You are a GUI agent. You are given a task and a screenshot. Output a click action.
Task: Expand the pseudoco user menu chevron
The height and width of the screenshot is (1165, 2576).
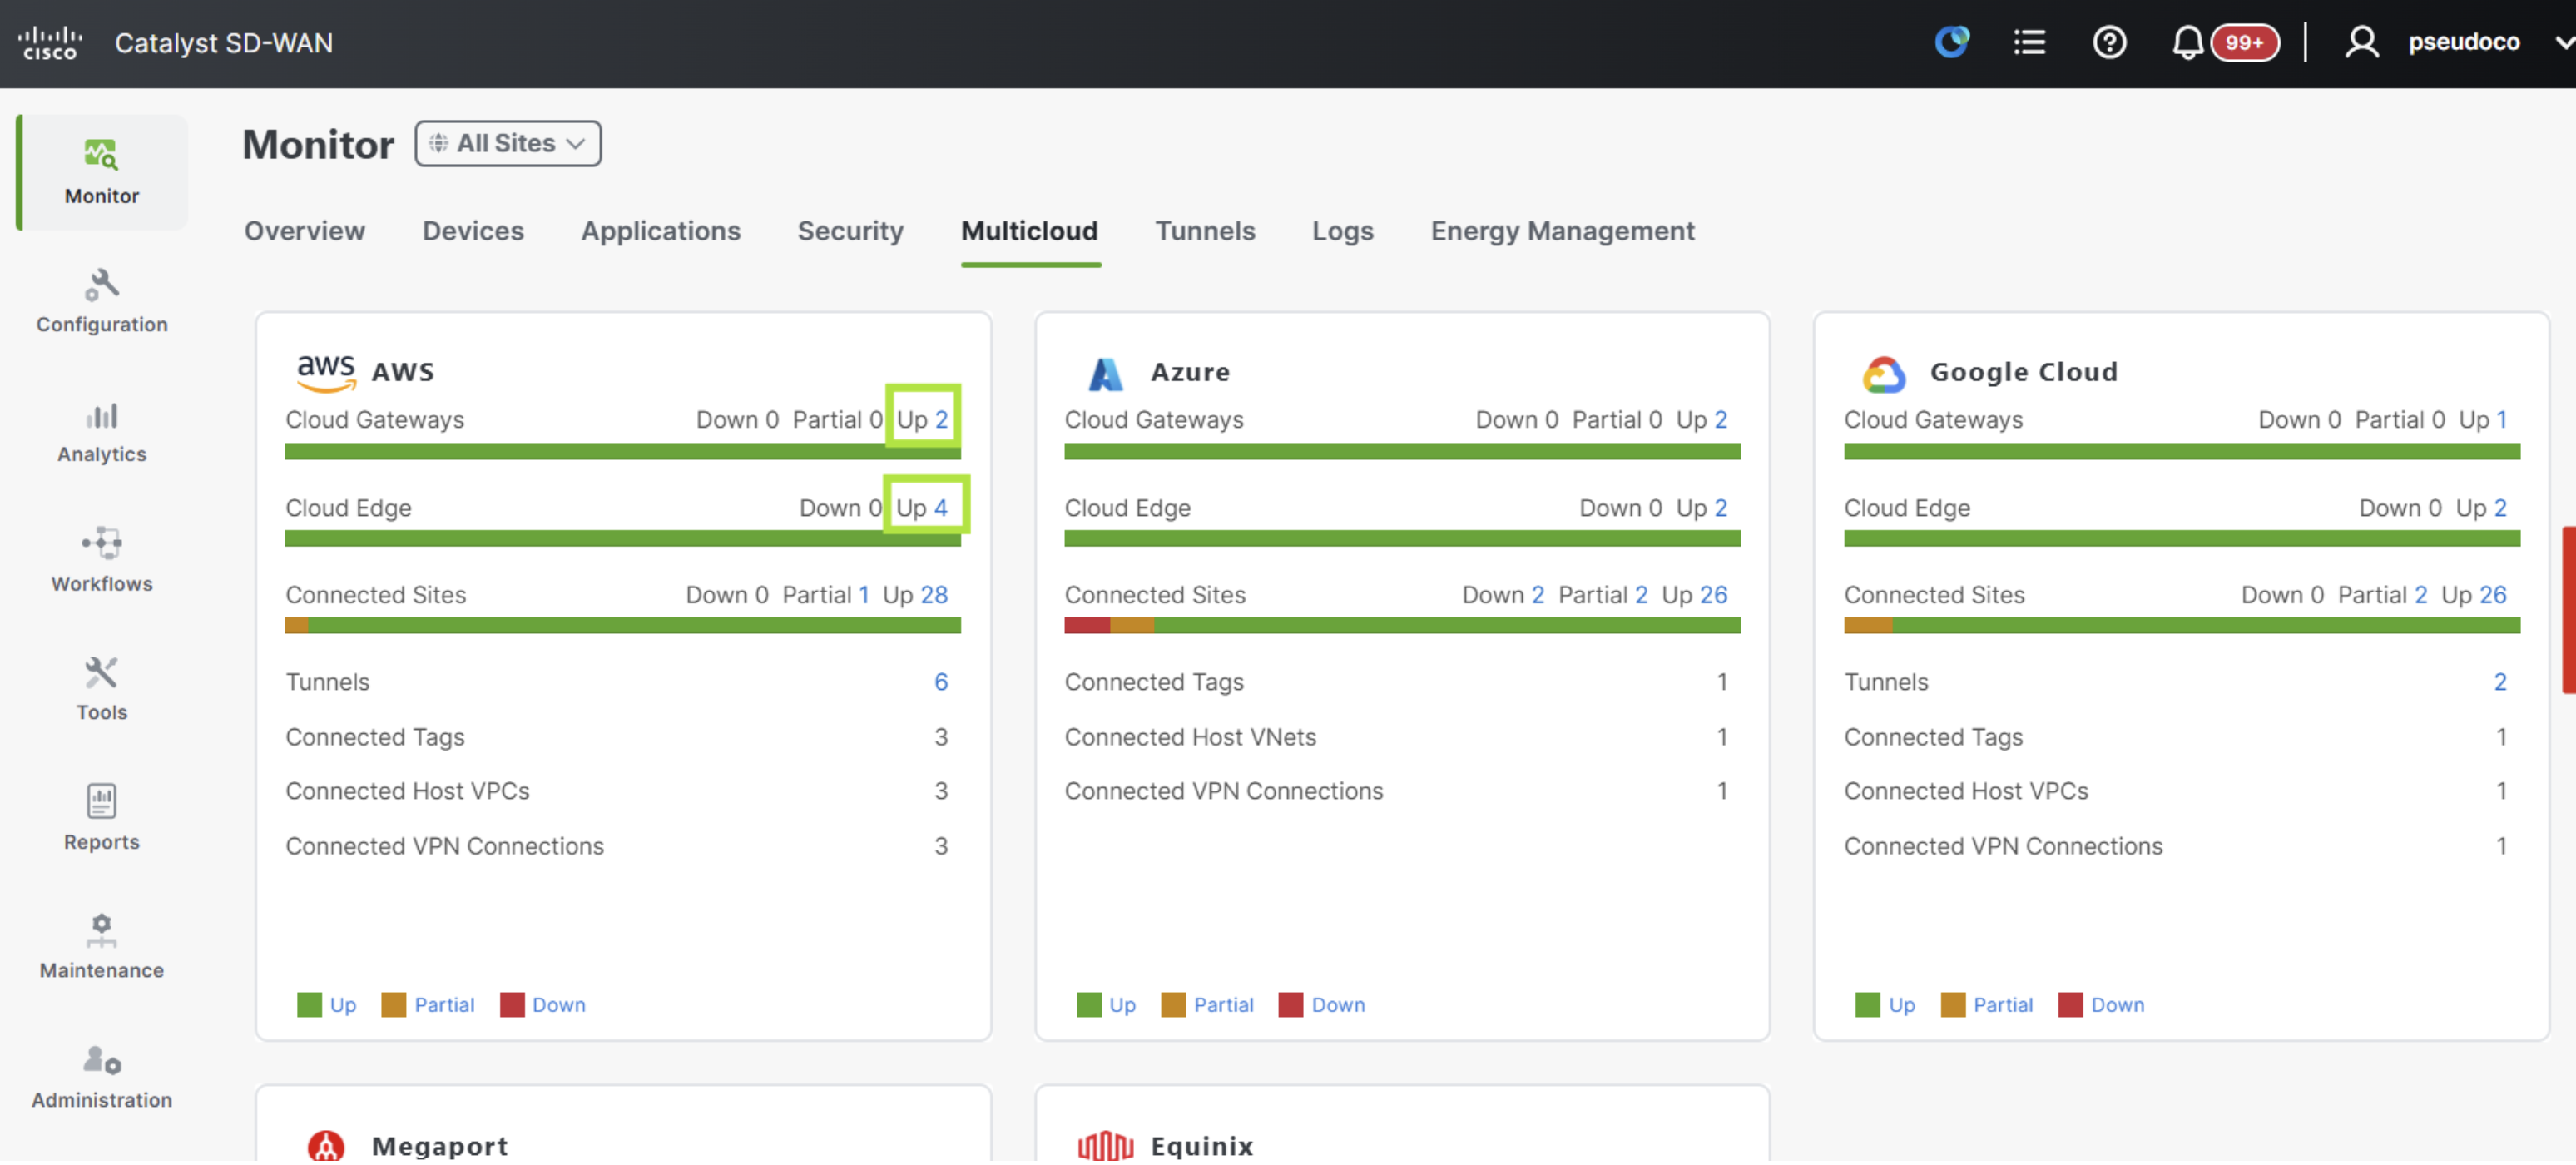pyautogui.click(x=2563, y=43)
